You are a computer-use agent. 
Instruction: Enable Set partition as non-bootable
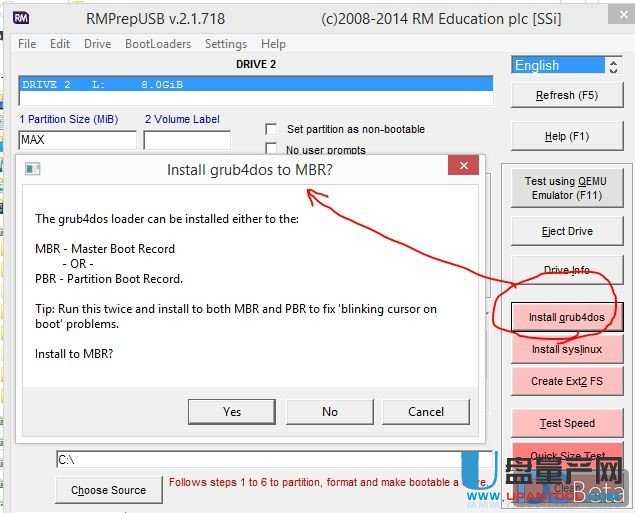coord(271,129)
